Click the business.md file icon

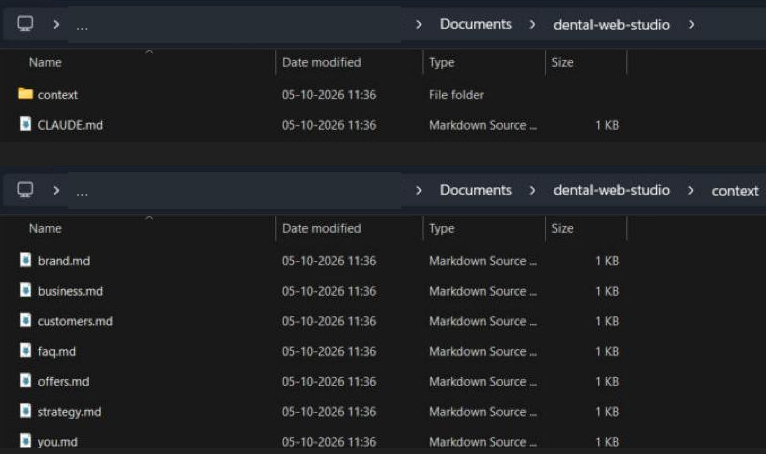(25, 290)
